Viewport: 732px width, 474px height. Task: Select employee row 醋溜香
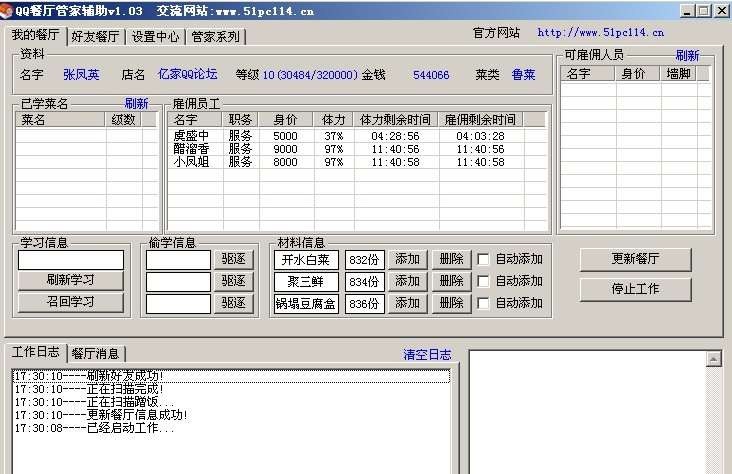(x=357, y=149)
